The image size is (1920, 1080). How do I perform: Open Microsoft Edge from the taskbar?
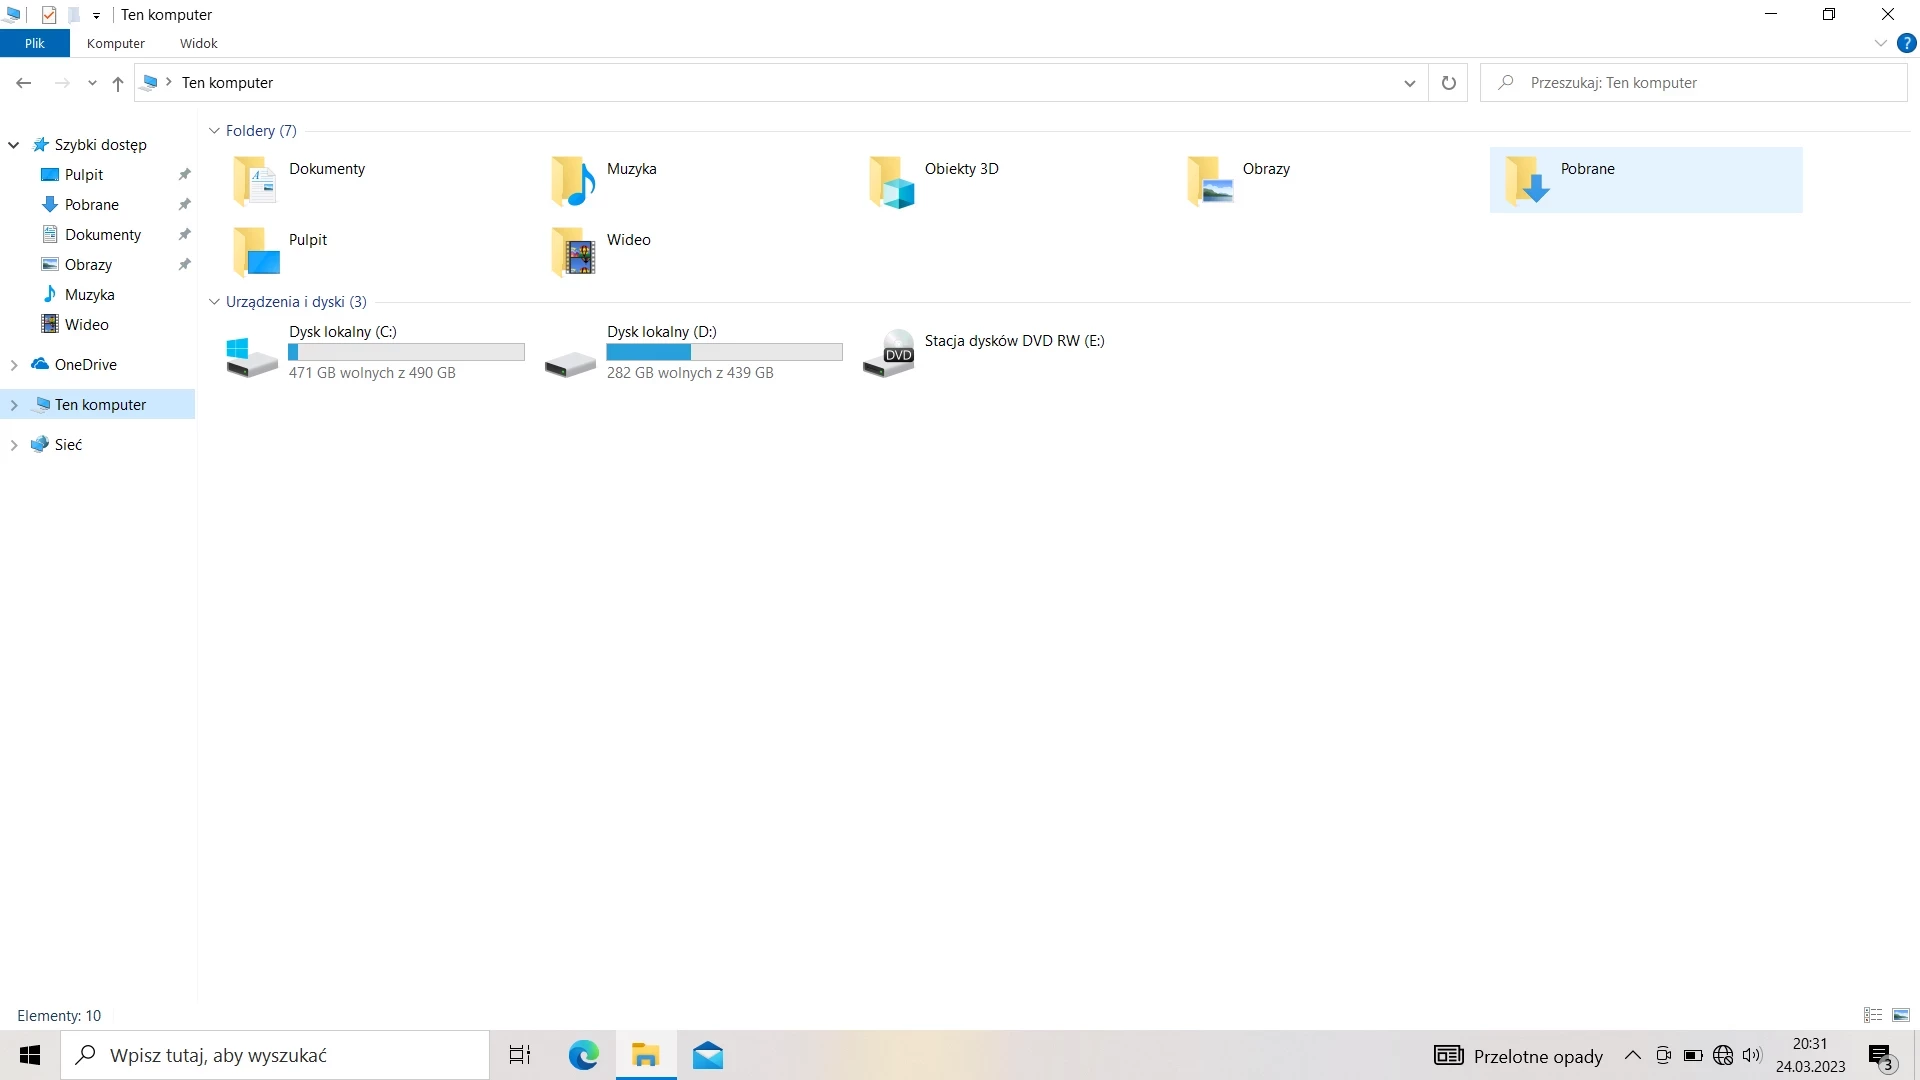click(583, 1055)
